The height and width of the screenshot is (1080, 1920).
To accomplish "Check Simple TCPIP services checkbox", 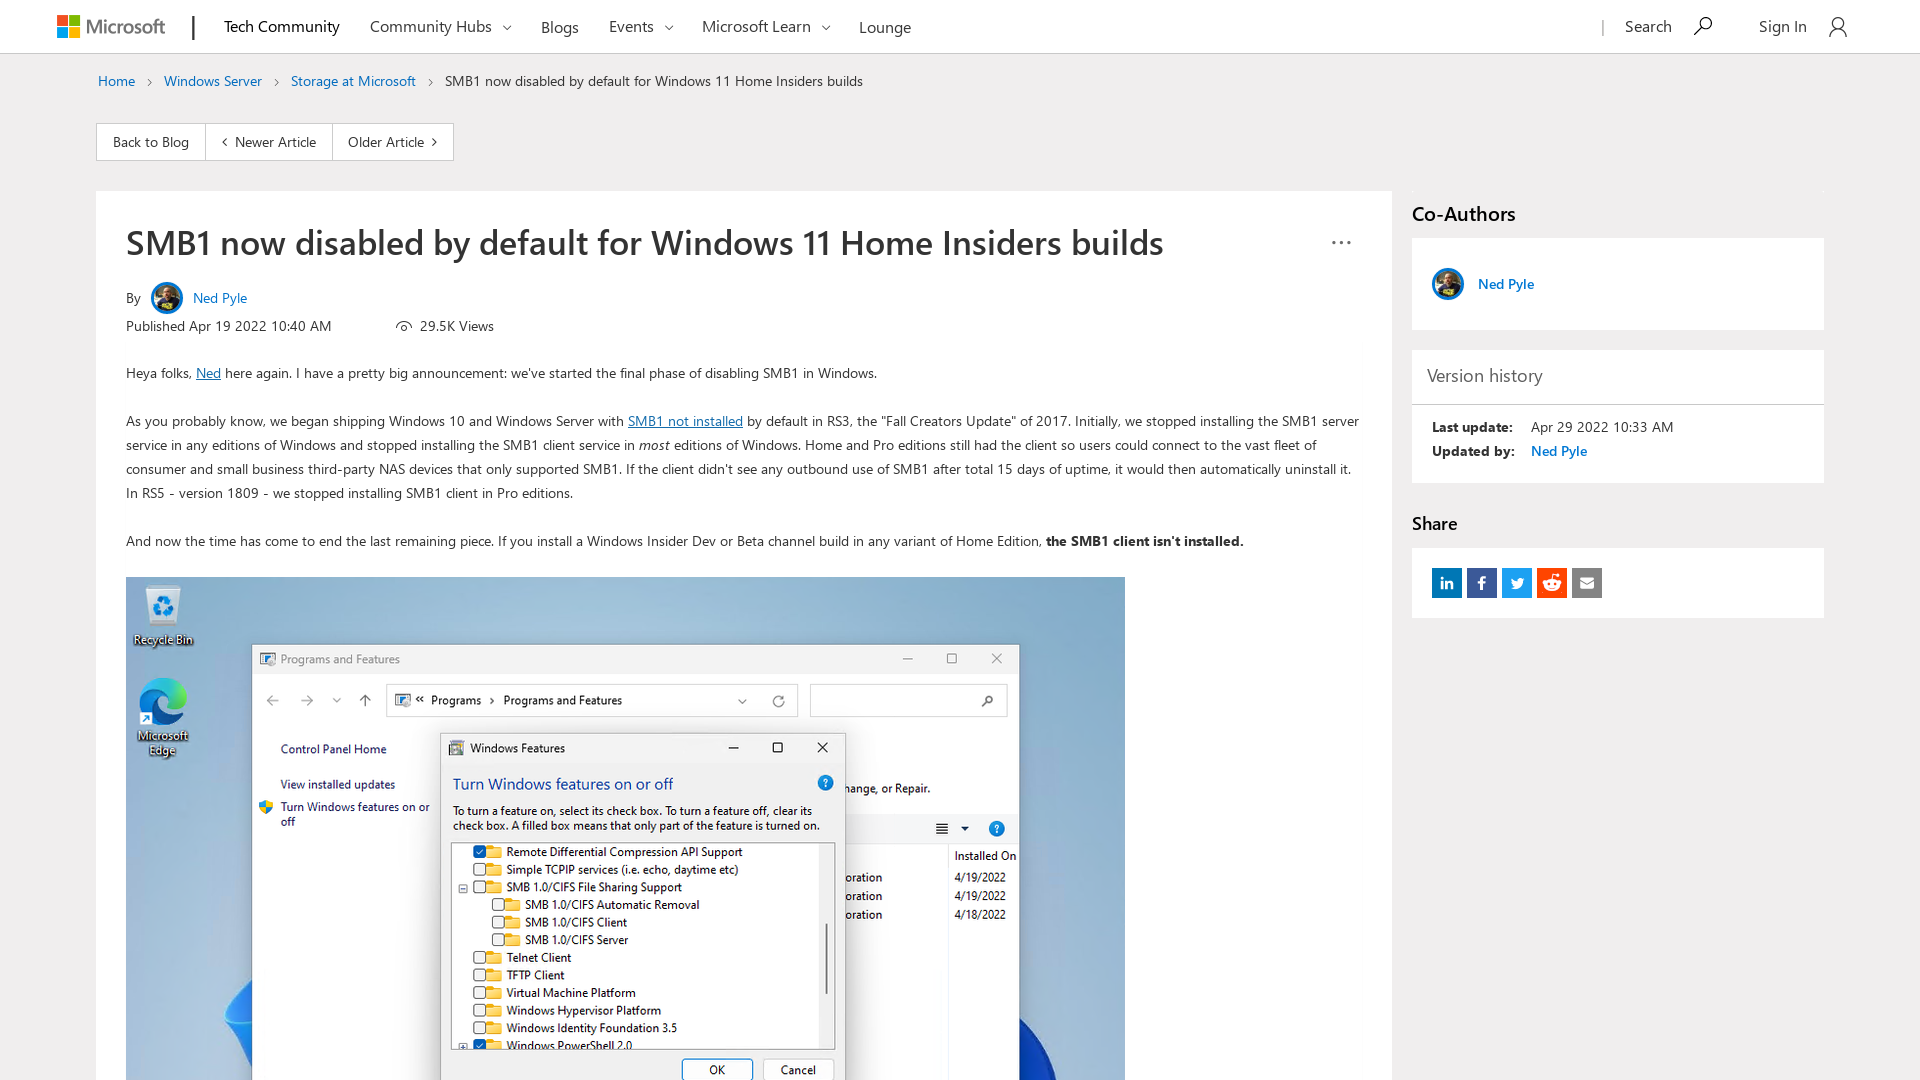I will [480, 870].
